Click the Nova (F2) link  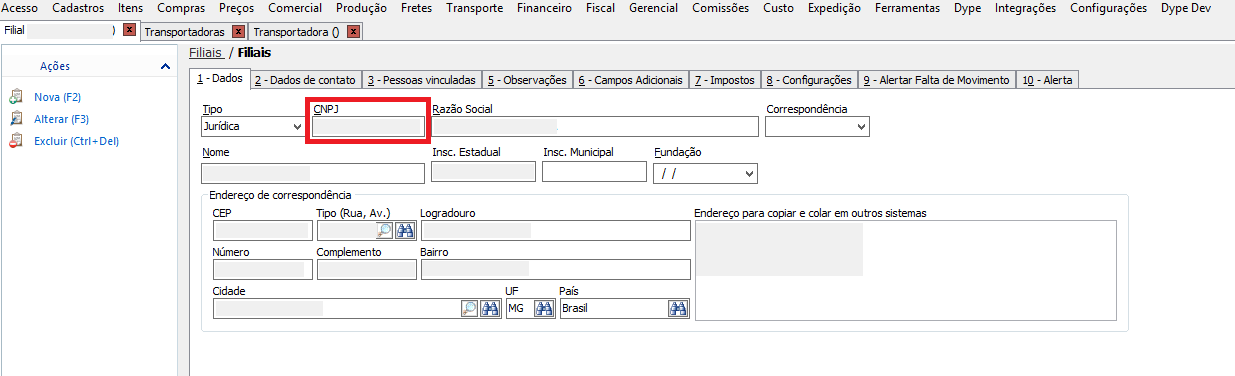pyautogui.click(x=57, y=98)
